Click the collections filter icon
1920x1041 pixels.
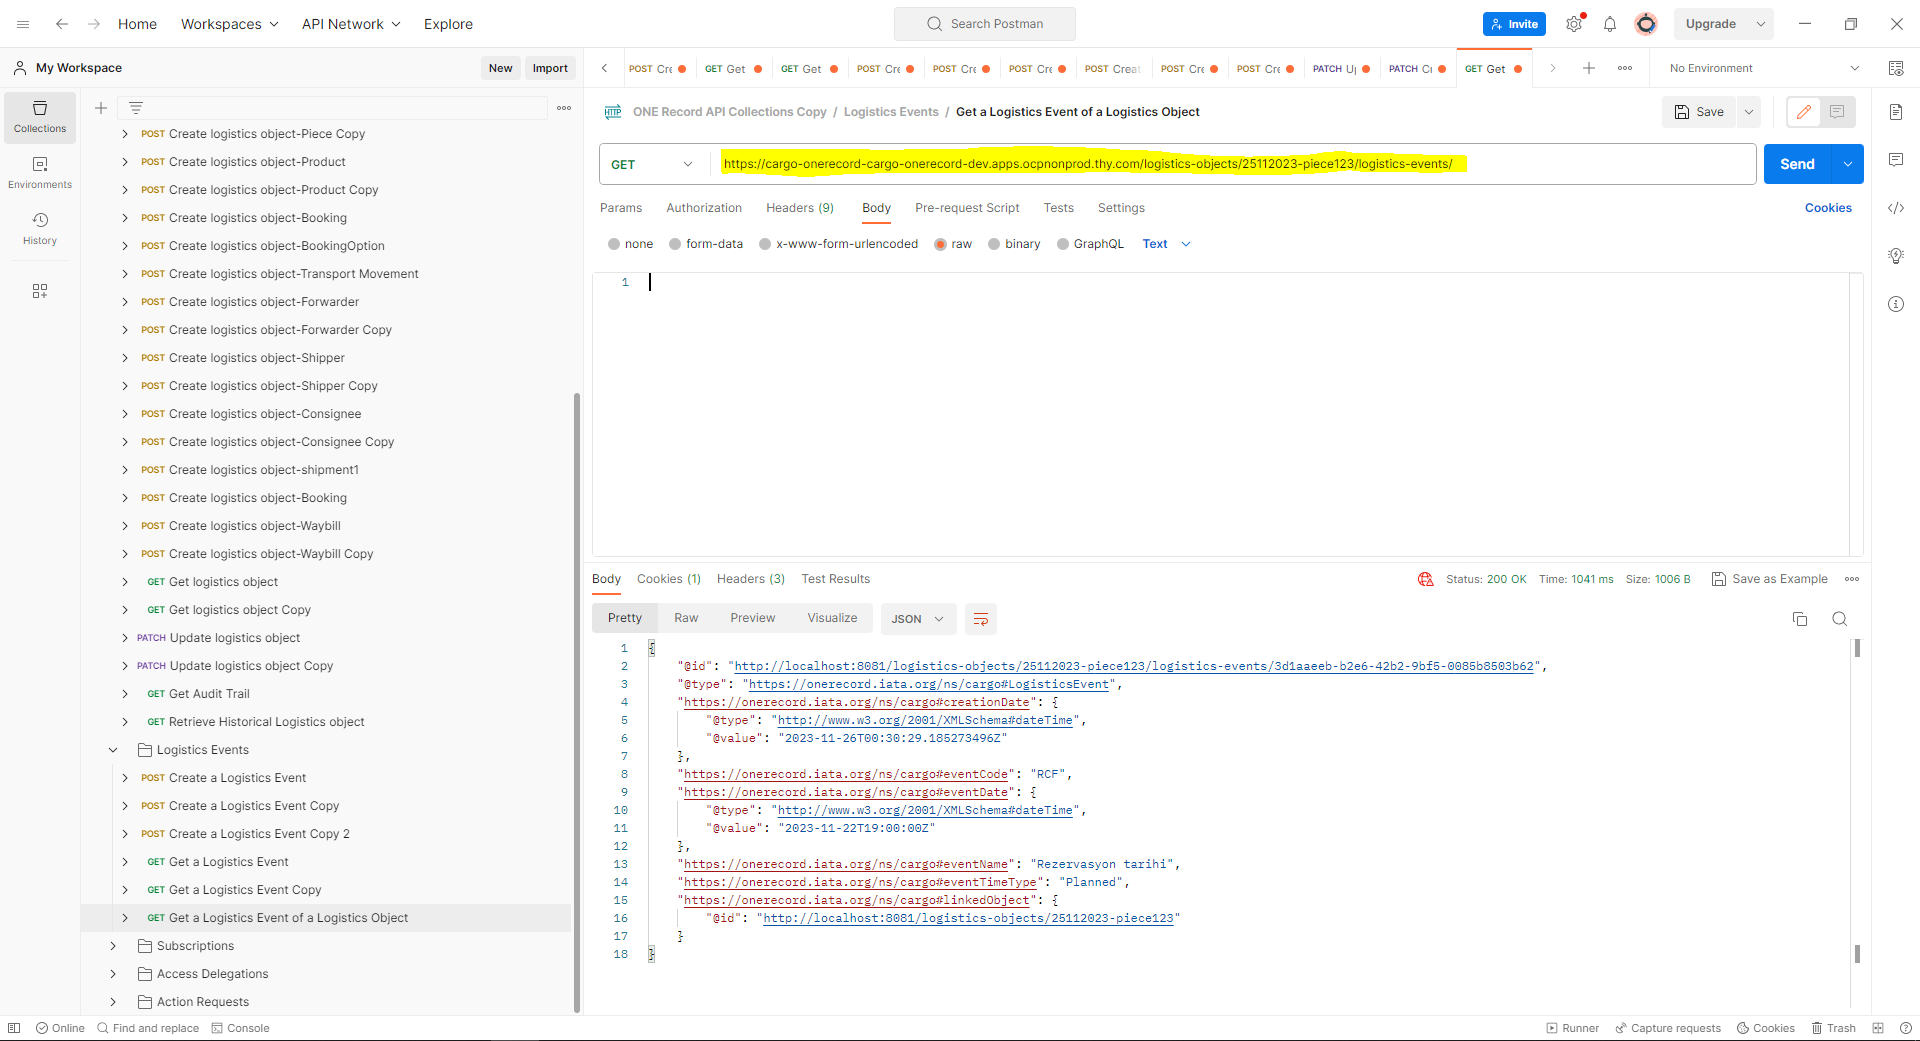coord(136,108)
